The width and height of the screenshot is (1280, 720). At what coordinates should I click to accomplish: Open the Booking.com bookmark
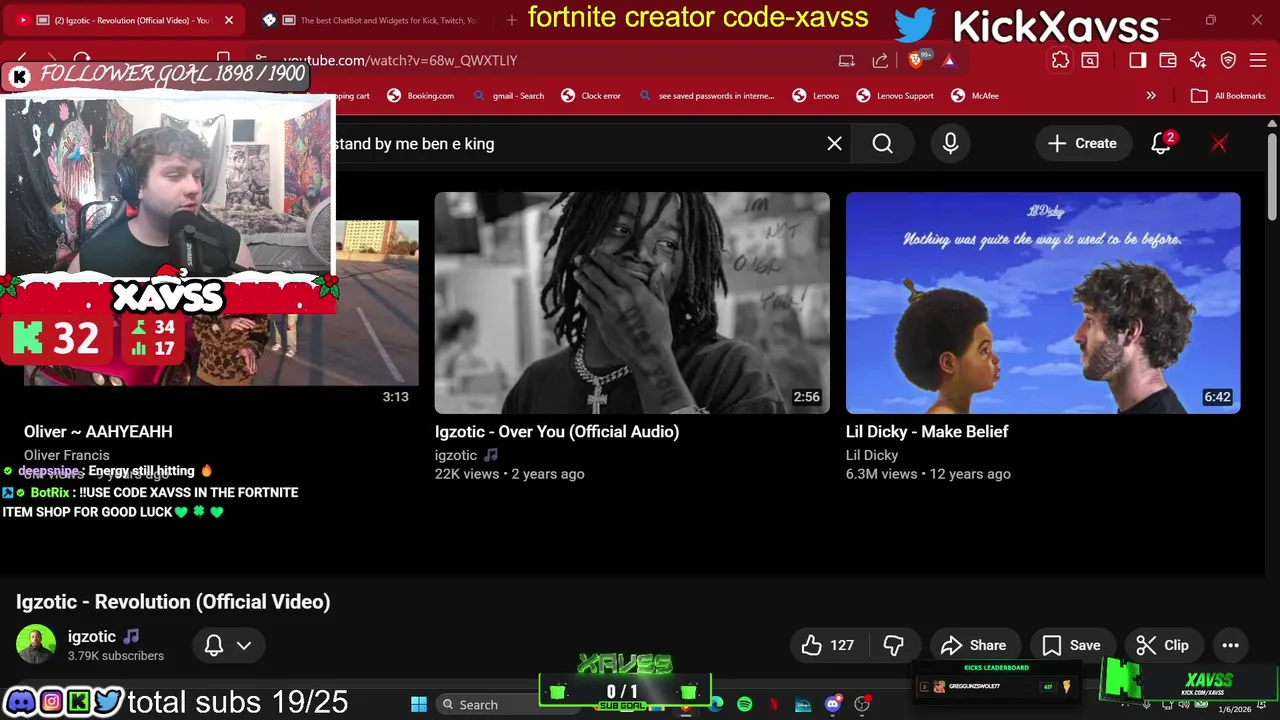(x=420, y=96)
